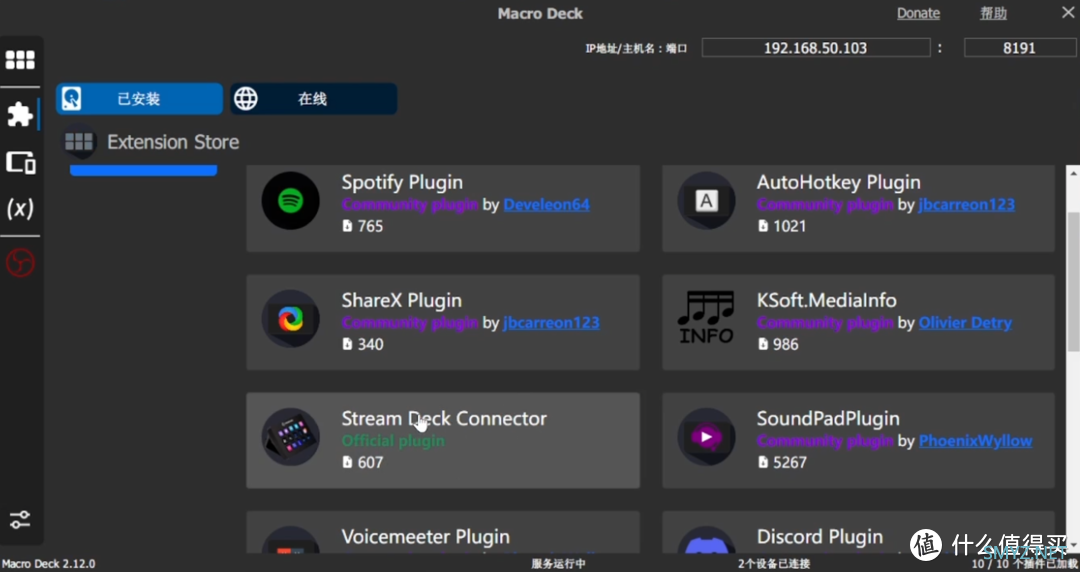Open the Devices sidebar icon
The image size is (1080, 572).
click(x=21, y=163)
